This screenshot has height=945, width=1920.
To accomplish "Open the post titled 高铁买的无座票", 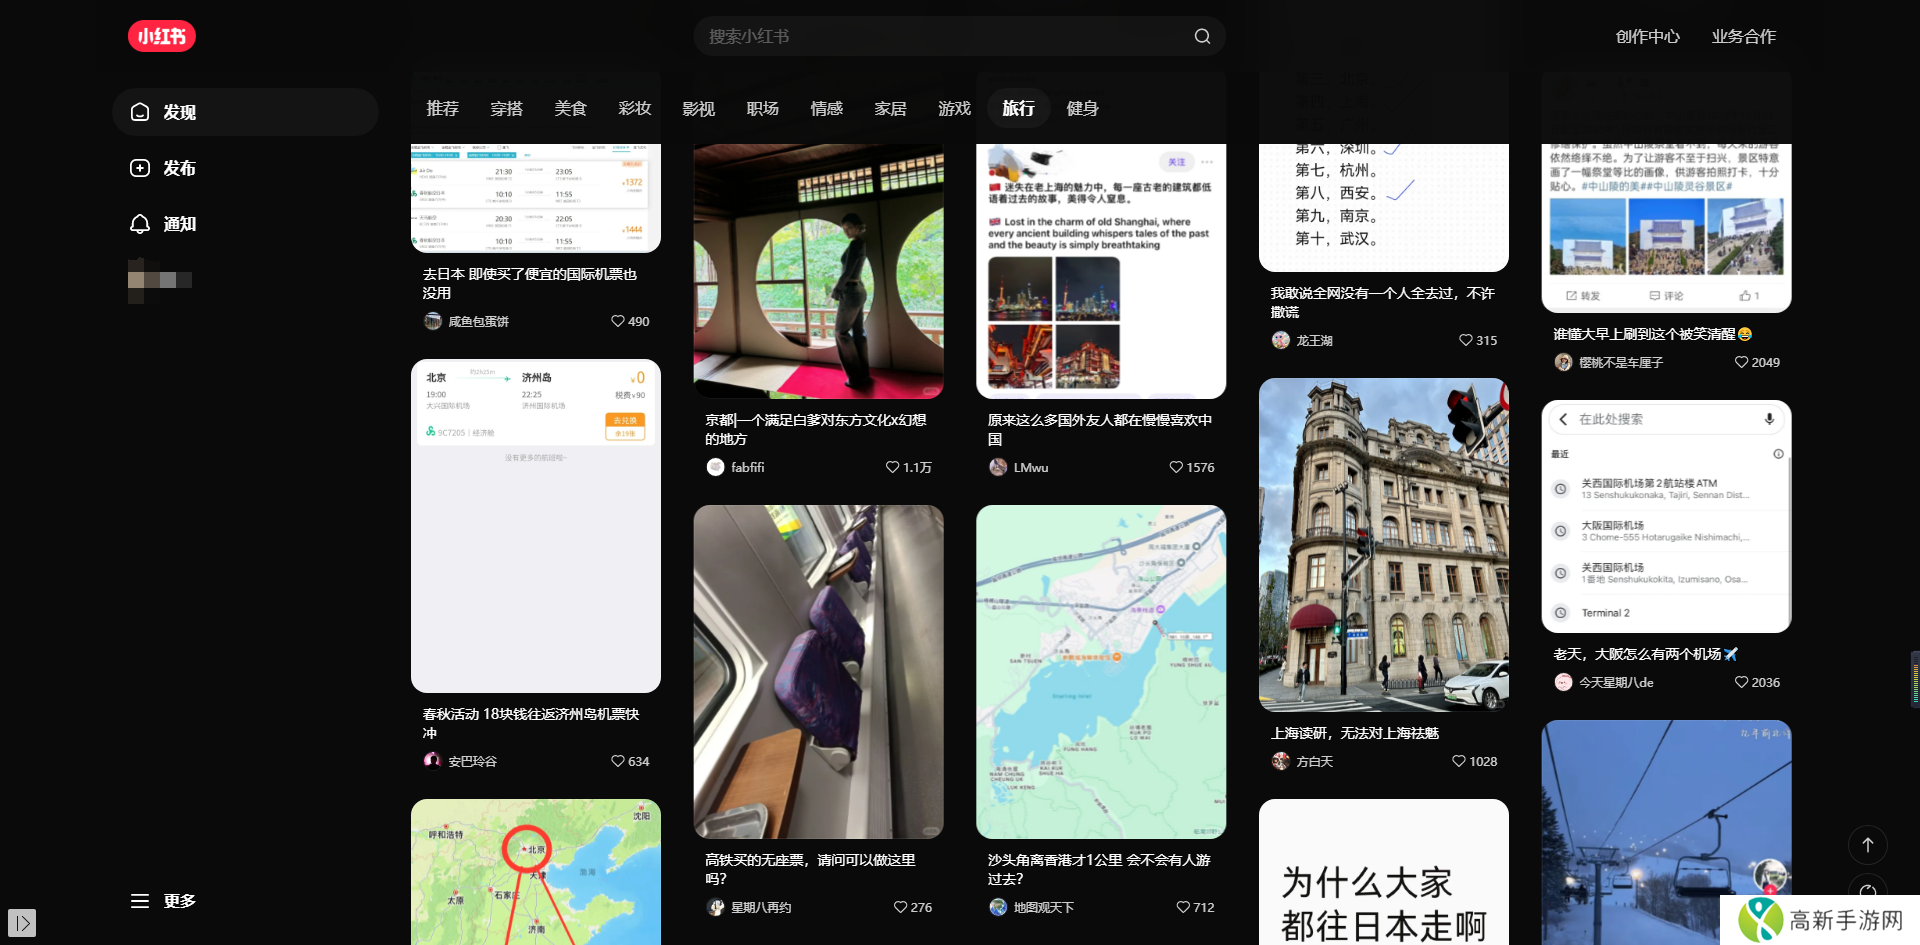I will tap(810, 868).
